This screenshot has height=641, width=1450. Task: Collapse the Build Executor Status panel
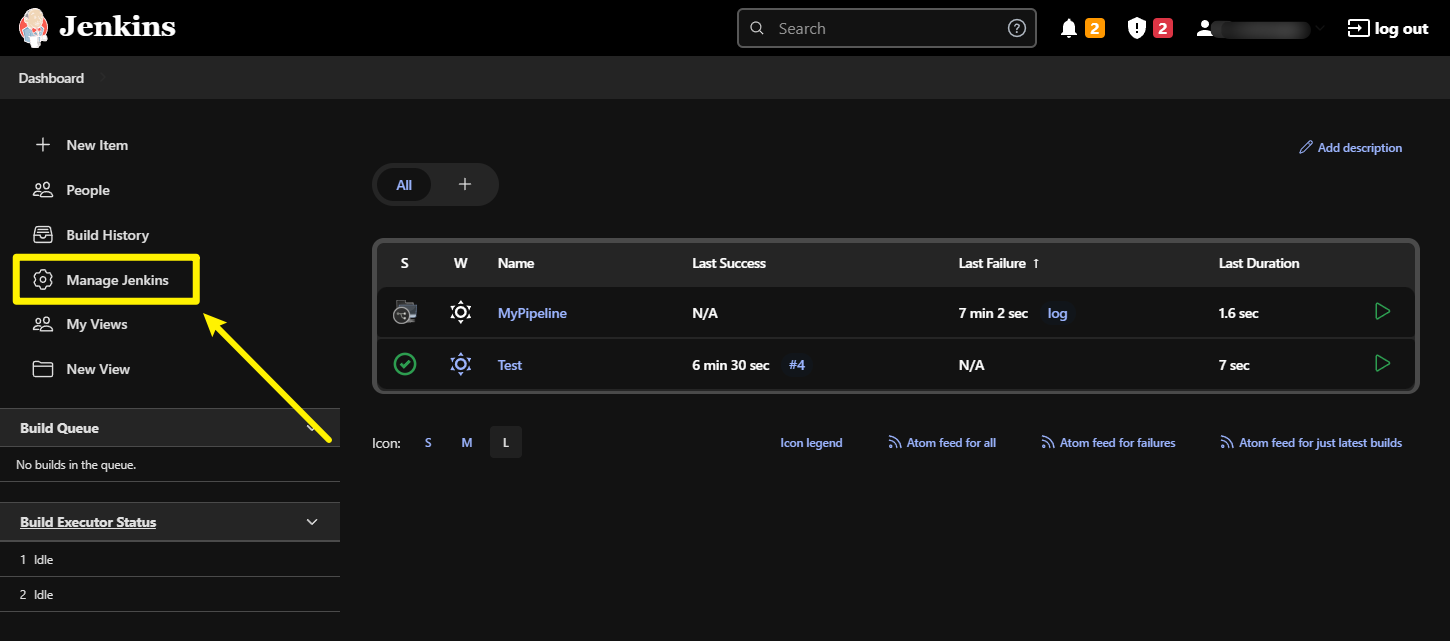pyautogui.click(x=312, y=522)
